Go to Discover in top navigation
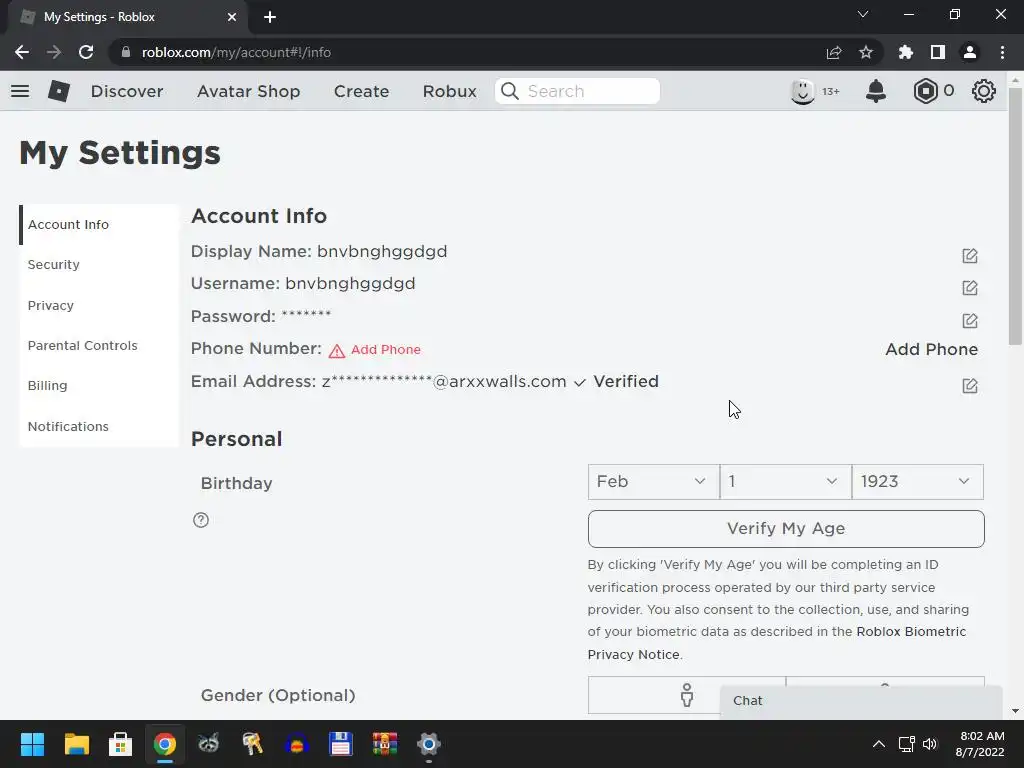The width and height of the screenshot is (1024, 768). (127, 91)
